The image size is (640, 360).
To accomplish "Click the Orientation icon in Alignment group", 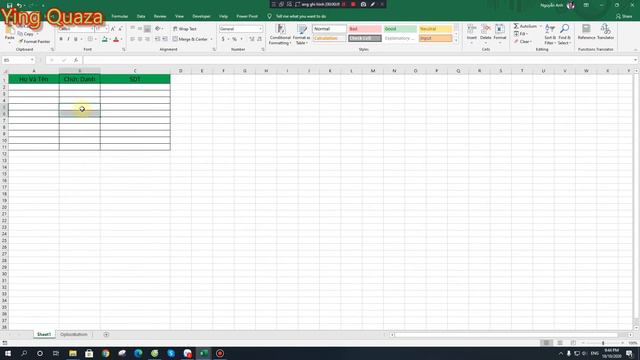I will pos(158,29).
